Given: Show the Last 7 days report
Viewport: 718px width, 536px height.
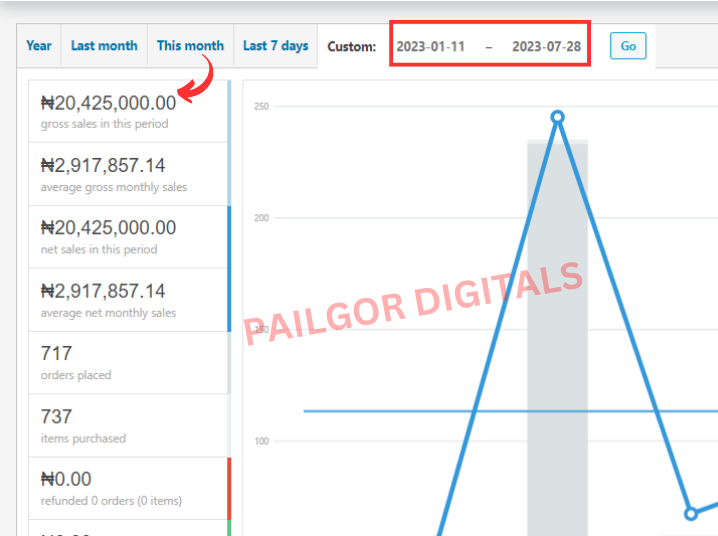Looking at the screenshot, I should [x=275, y=46].
